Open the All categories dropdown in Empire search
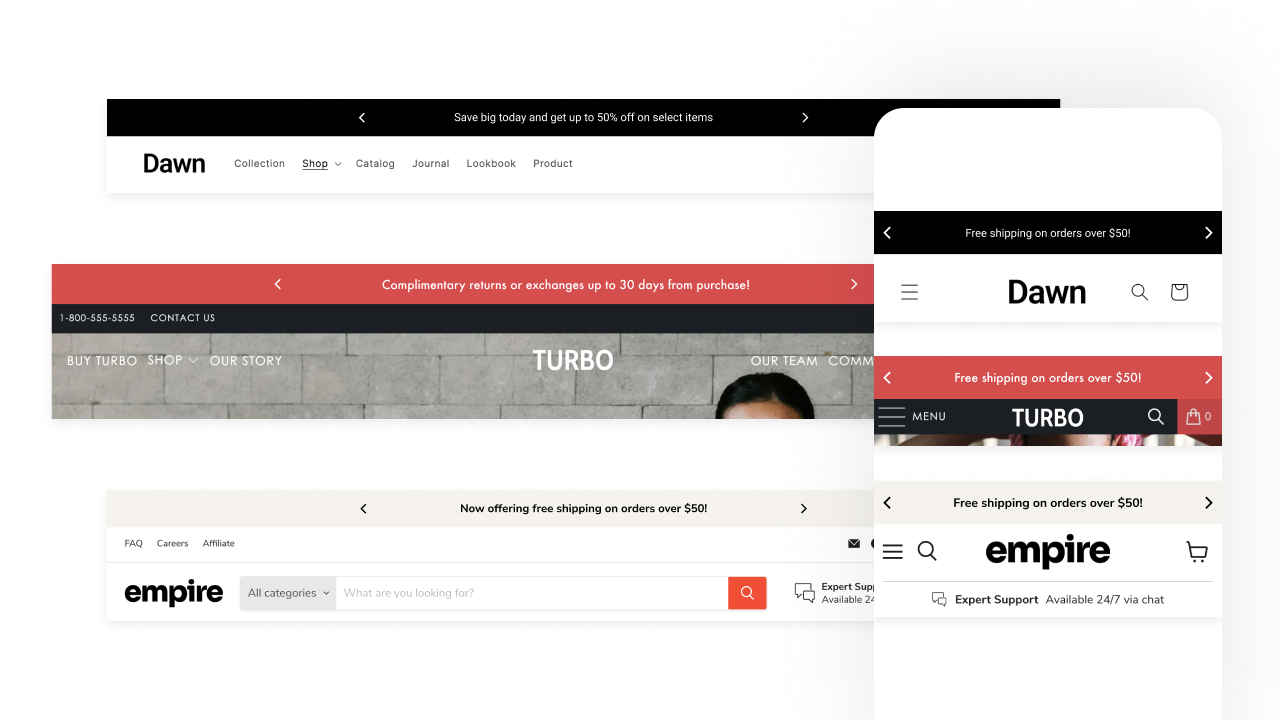The image size is (1280, 720). [x=288, y=593]
